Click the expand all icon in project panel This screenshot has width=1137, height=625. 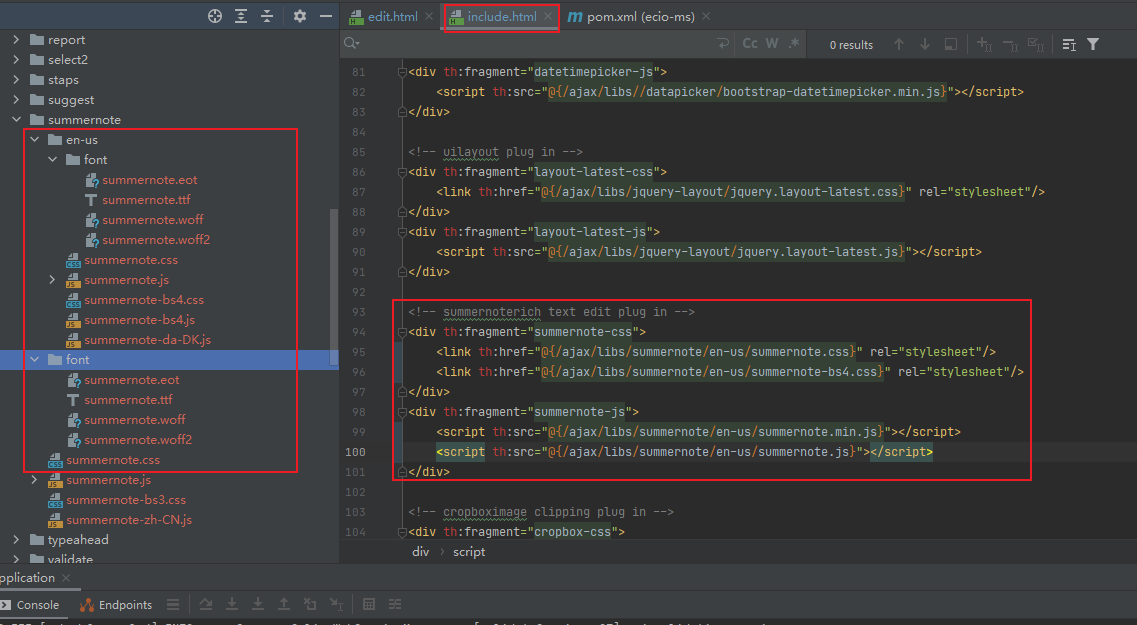(241, 16)
